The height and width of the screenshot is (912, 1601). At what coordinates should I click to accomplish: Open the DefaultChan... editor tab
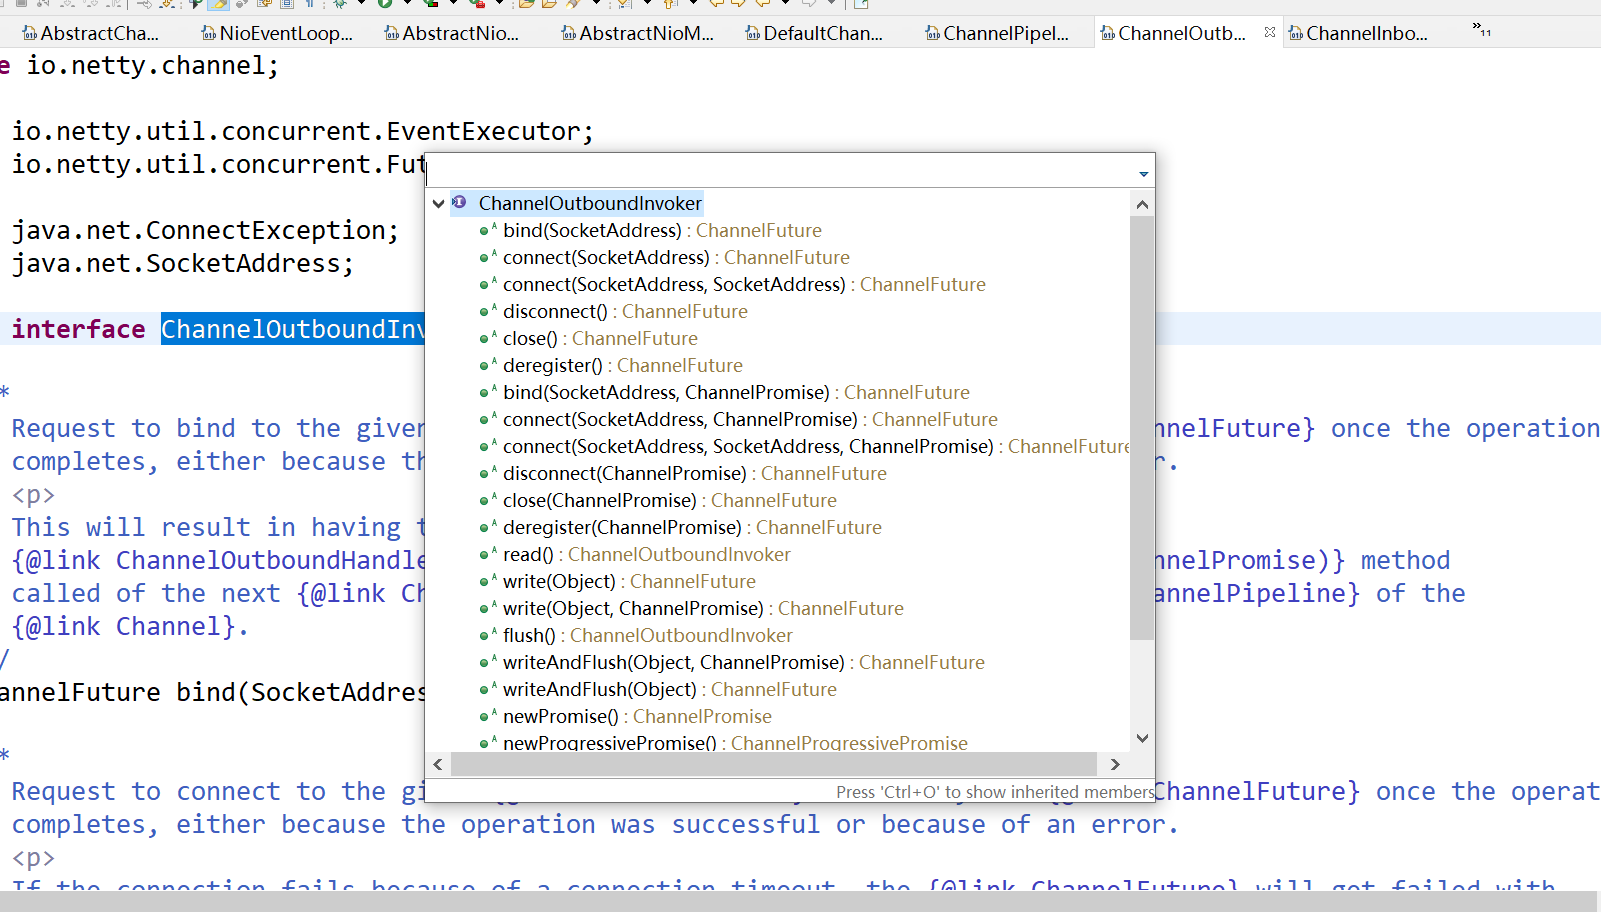click(x=814, y=33)
